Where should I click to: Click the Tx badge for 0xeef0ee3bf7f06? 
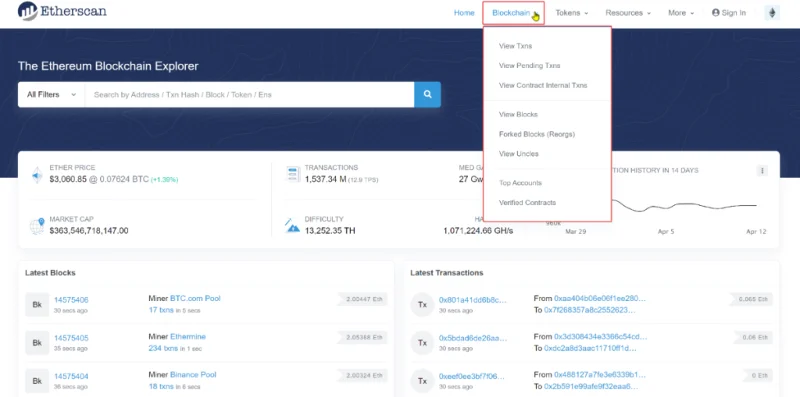(422, 381)
